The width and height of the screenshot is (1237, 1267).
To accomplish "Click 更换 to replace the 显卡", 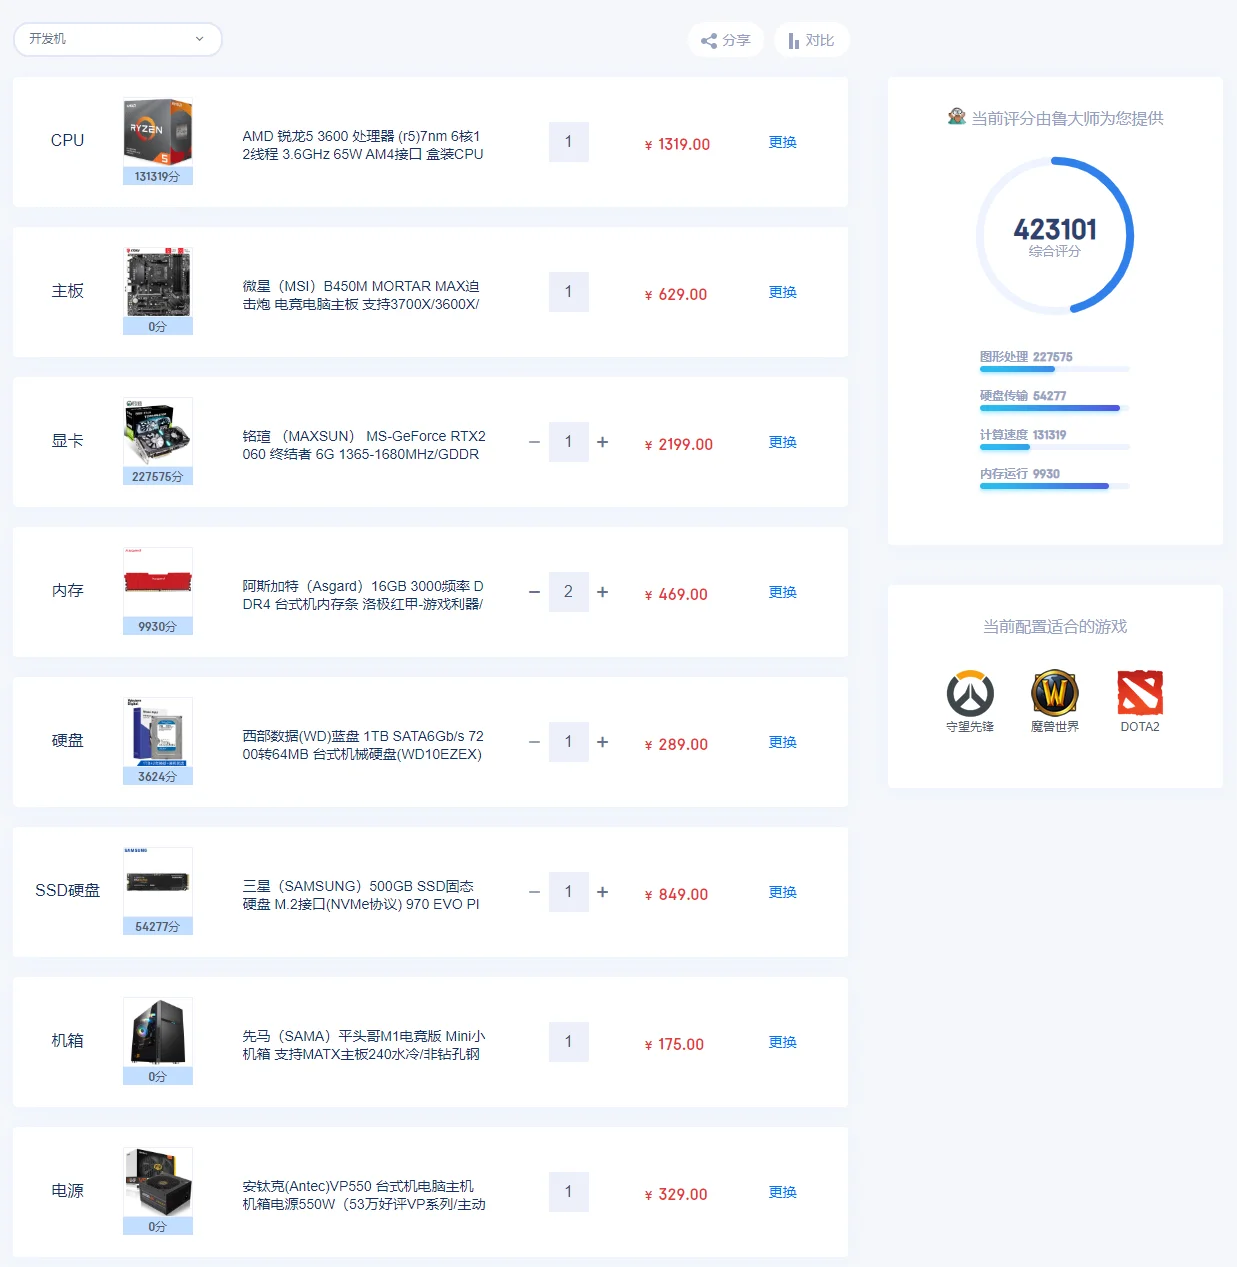I will [783, 442].
